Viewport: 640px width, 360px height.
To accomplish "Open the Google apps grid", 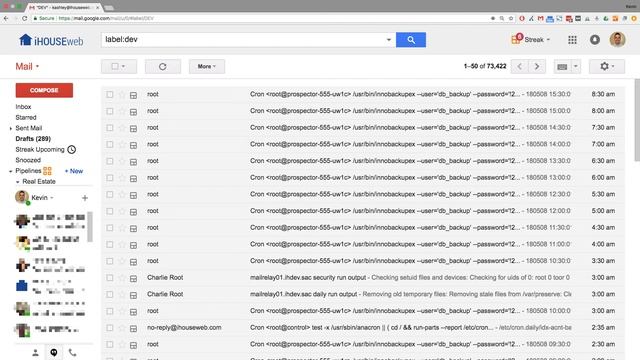I will (x=572, y=40).
